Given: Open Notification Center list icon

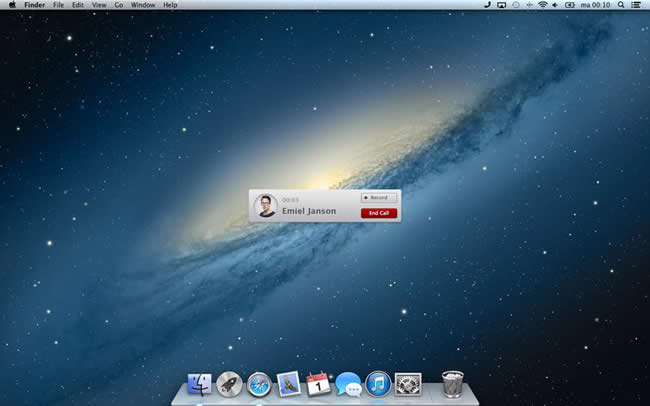Looking at the screenshot, I should (x=635, y=5).
